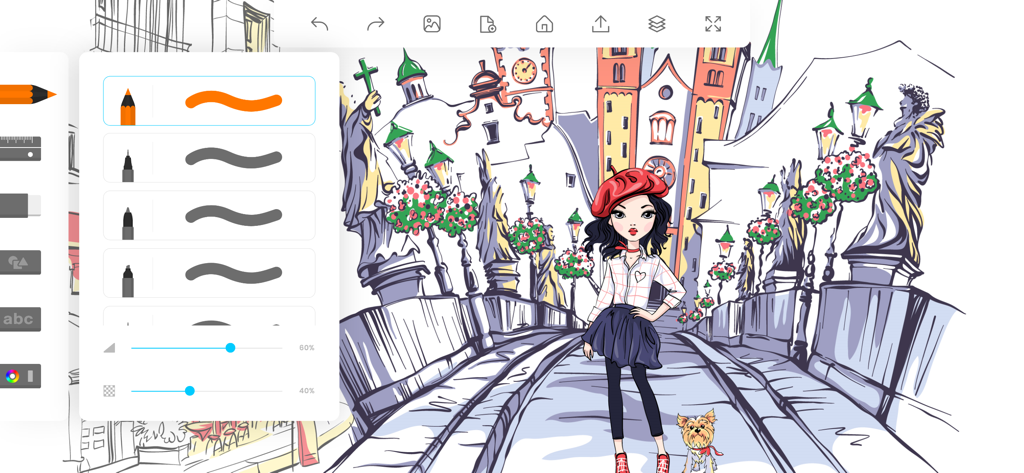Select the ruler tool
This screenshot has height=473, width=1024.
tap(20, 148)
